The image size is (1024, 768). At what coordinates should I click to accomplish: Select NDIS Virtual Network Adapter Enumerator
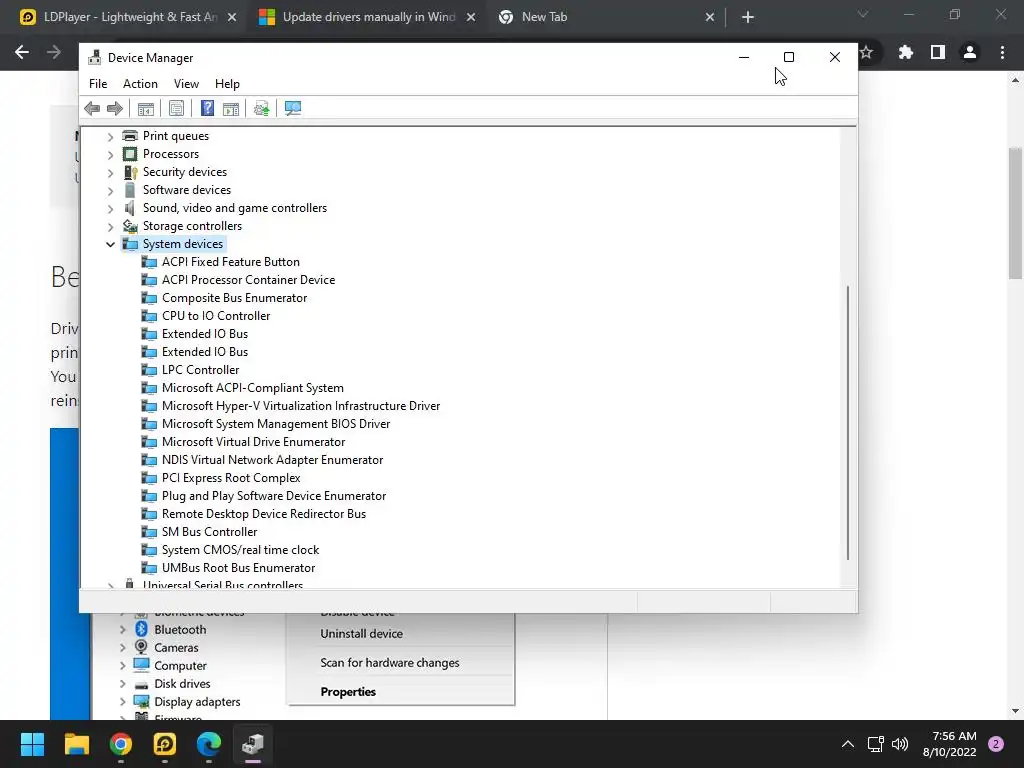[272, 460]
